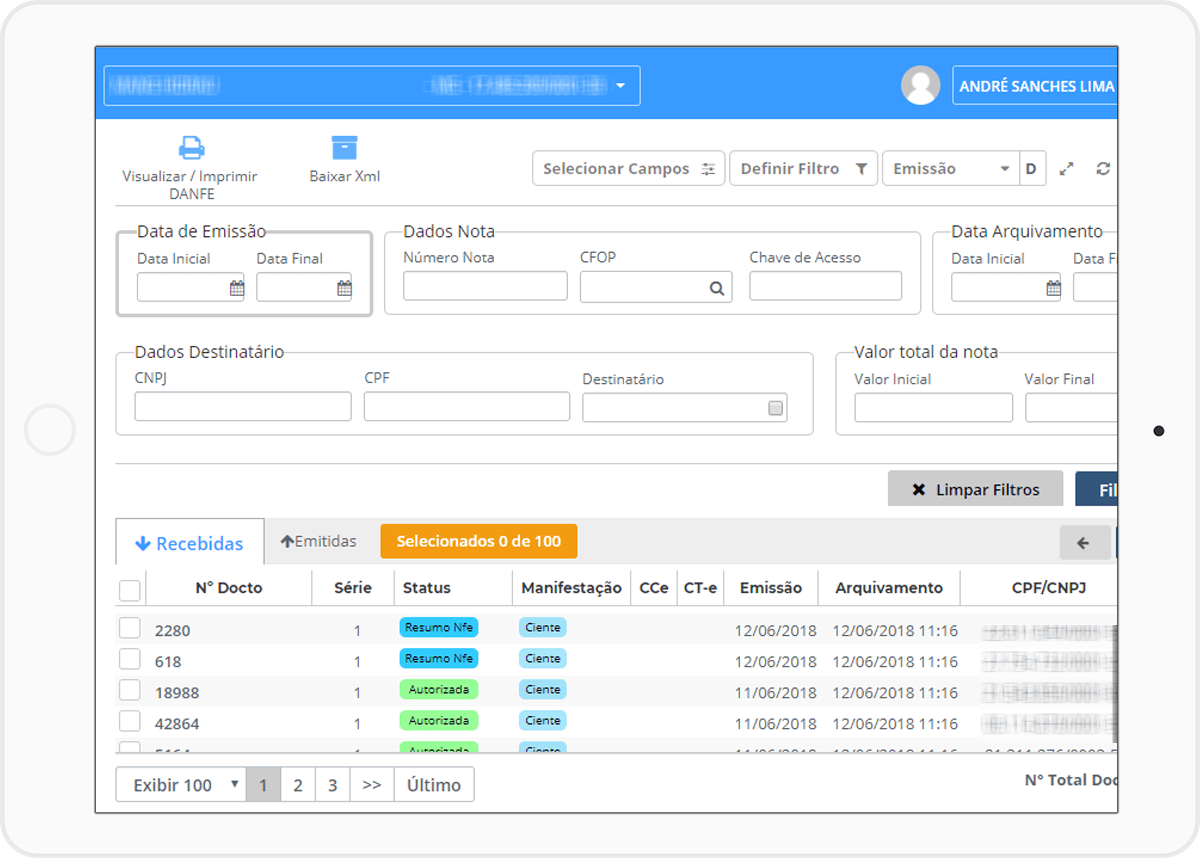Image resolution: width=1200 pixels, height=858 pixels.
Task: Sort by the N° Docto column header
Action: point(229,588)
